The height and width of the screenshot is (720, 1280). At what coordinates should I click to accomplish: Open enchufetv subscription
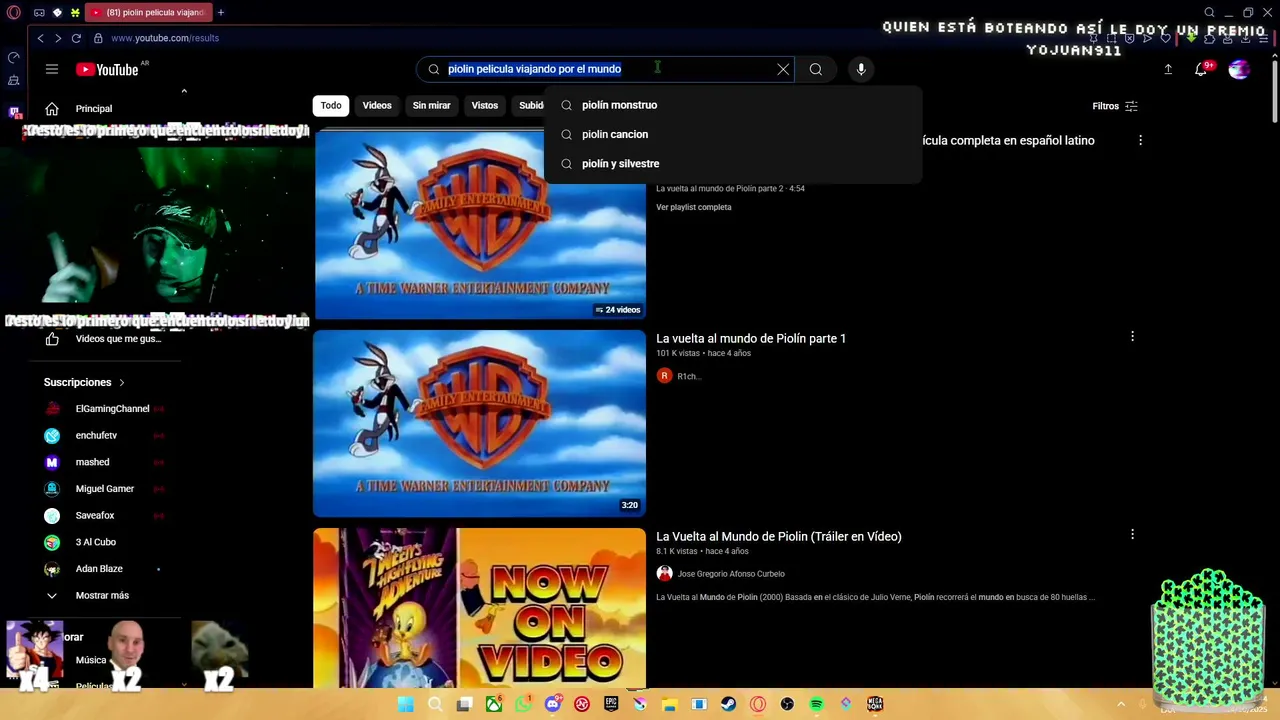[x=104, y=435]
